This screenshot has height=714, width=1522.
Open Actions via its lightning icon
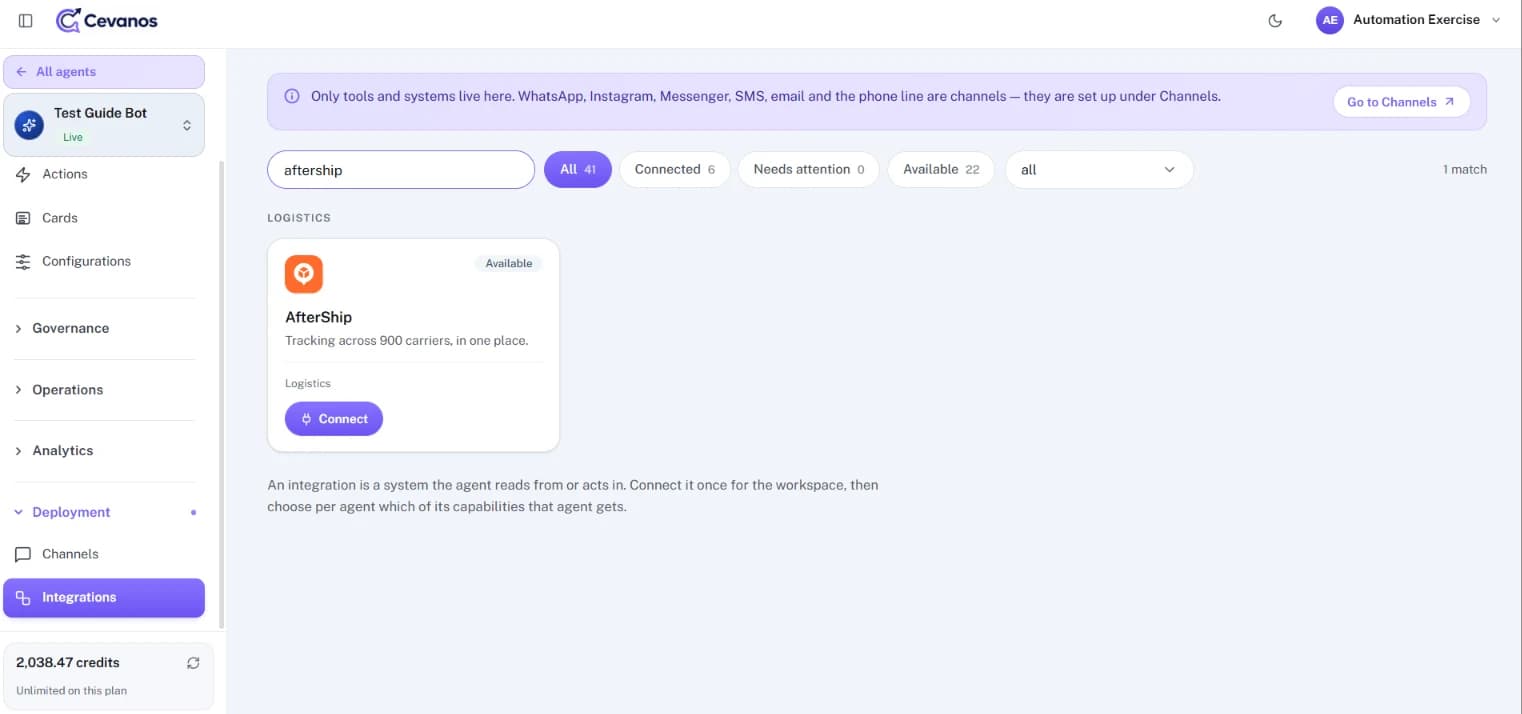(x=23, y=174)
